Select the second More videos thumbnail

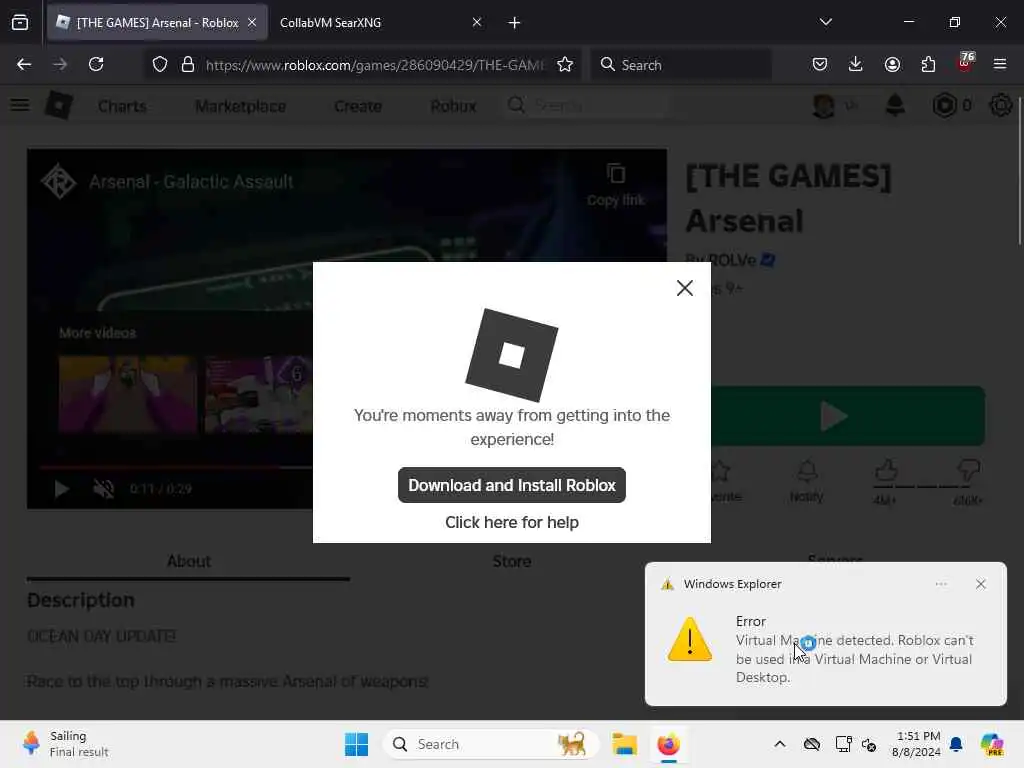[259, 394]
